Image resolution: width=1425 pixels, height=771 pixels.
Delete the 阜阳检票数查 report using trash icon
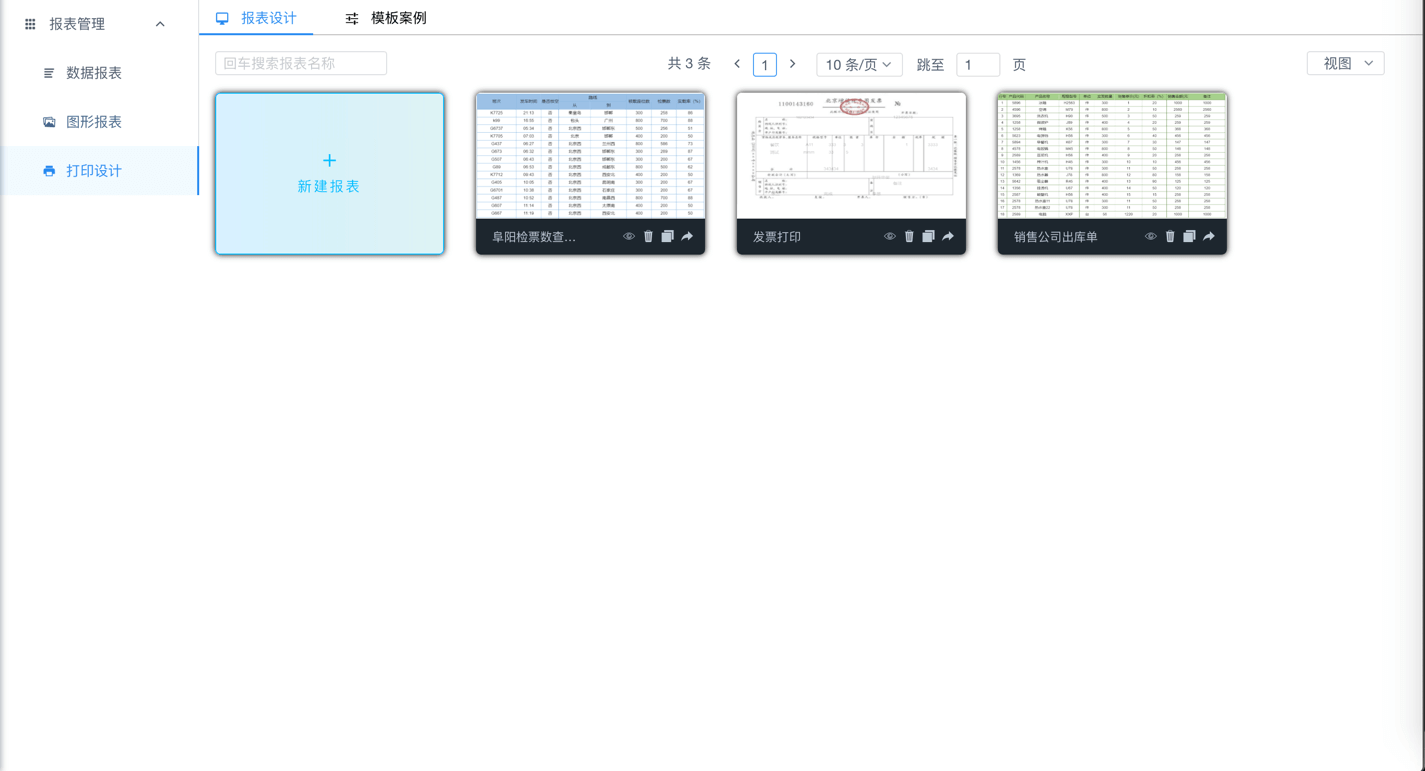648,237
